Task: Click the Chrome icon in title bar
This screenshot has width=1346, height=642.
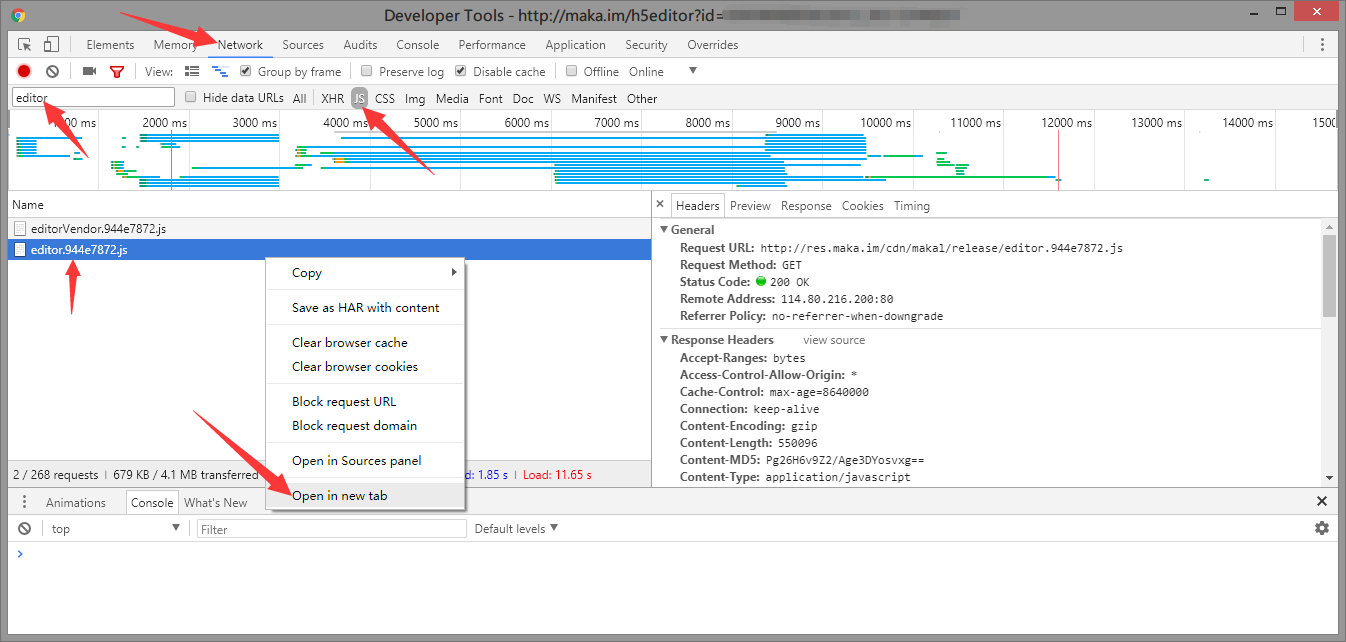Action: pyautogui.click(x=18, y=15)
